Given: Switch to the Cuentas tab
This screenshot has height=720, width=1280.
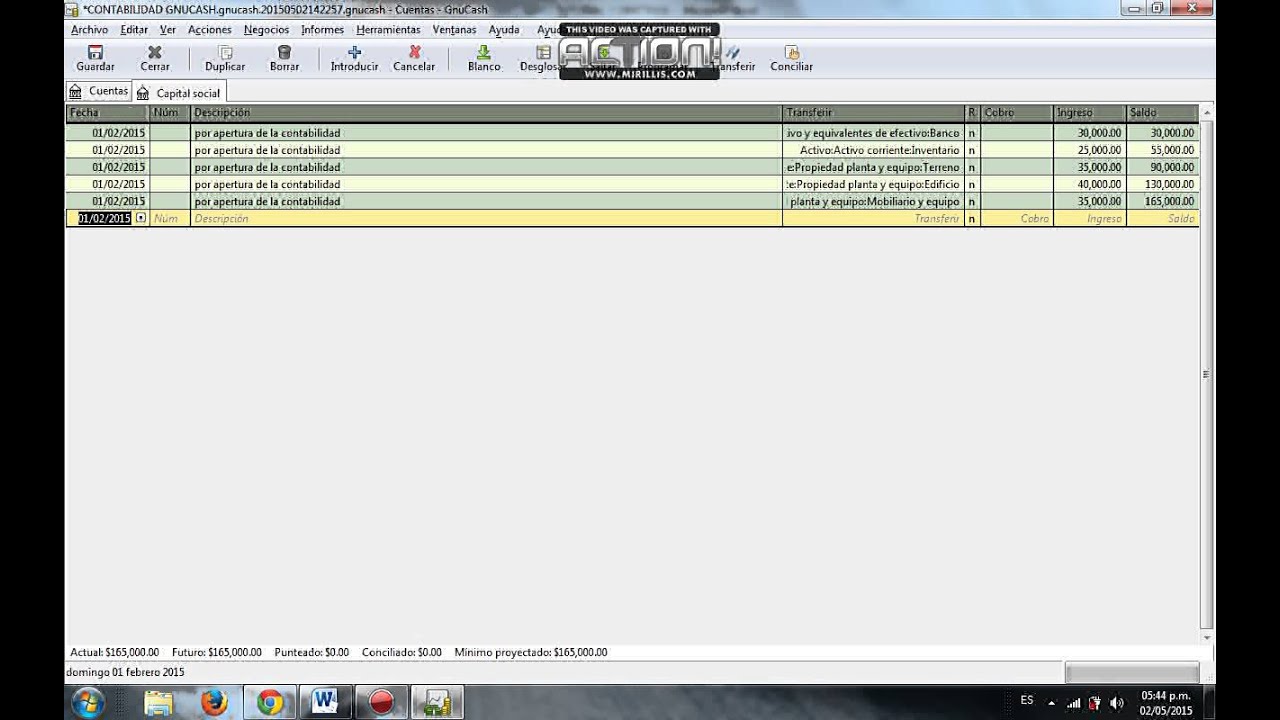Looking at the screenshot, I should click(x=98, y=91).
